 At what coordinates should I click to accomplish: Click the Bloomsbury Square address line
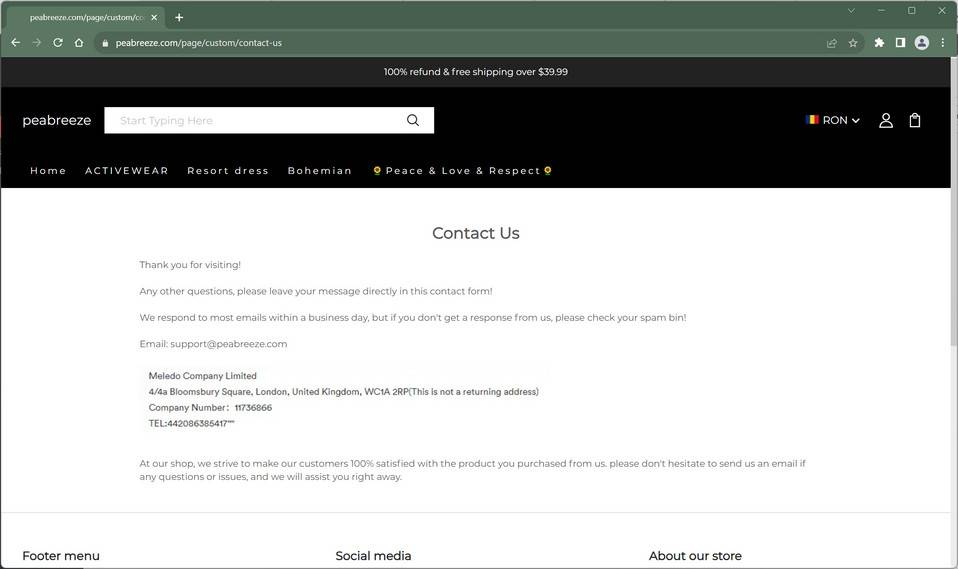click(x=343, y=392)
